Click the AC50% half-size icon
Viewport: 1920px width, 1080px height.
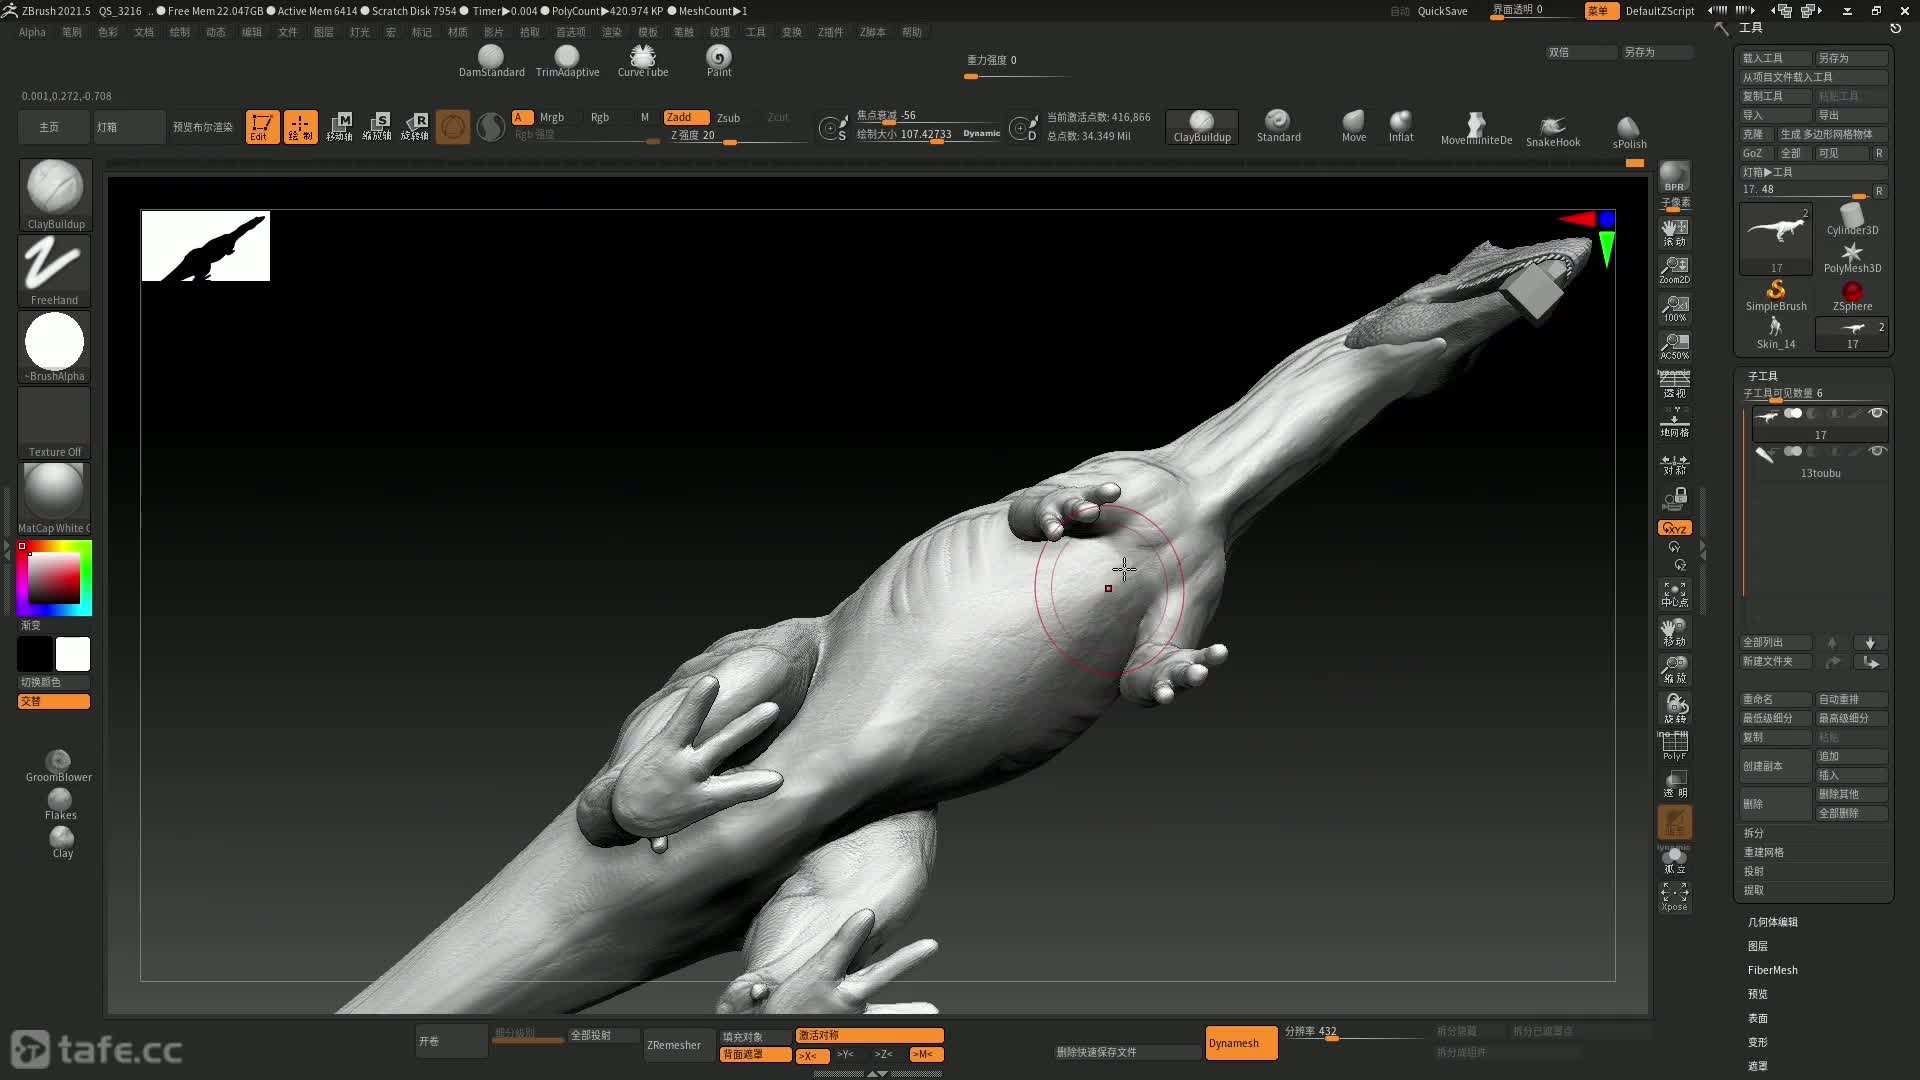click(x=1674, y=346)
